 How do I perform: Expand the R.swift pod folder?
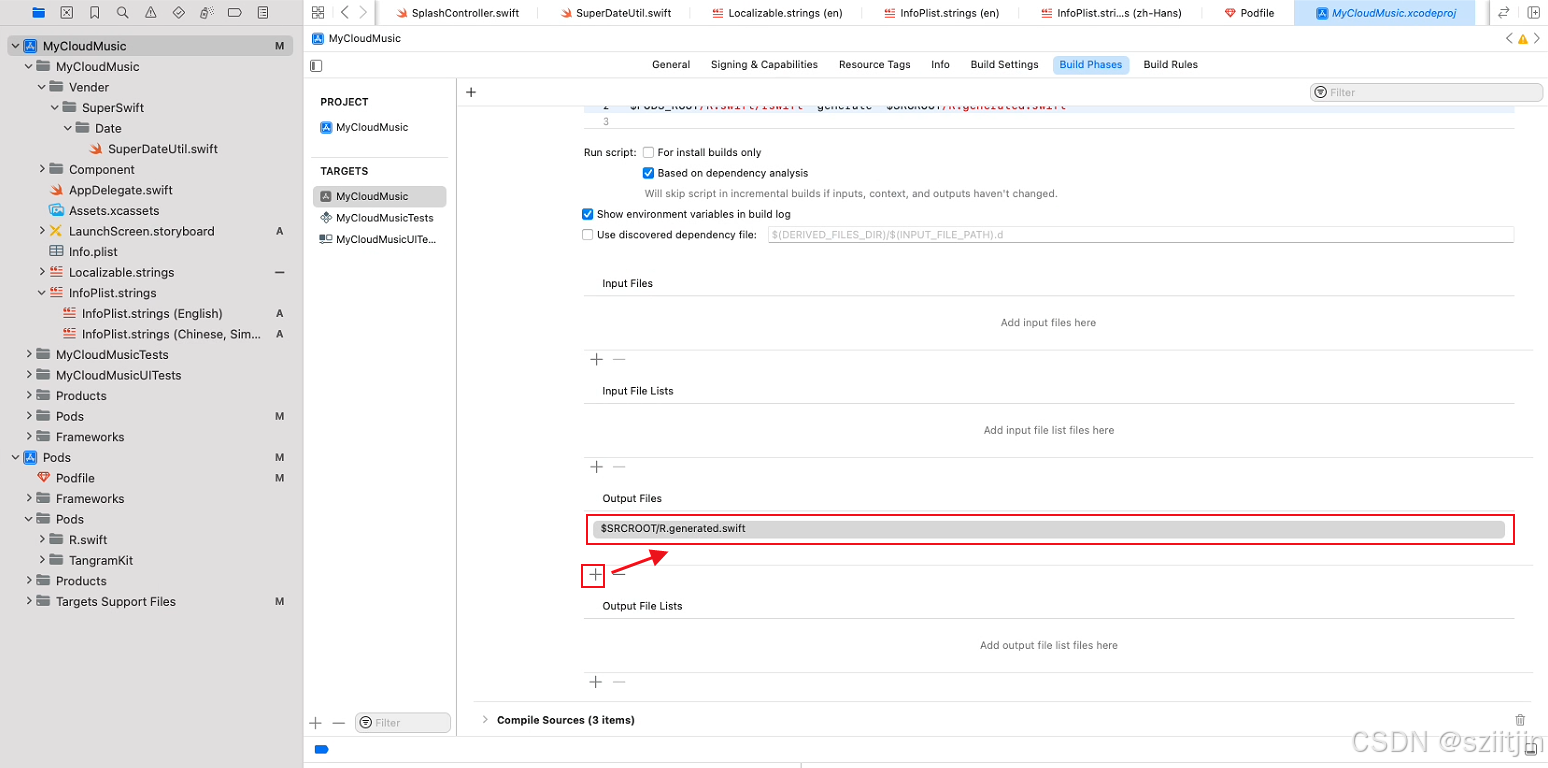[x=42, y=540]
